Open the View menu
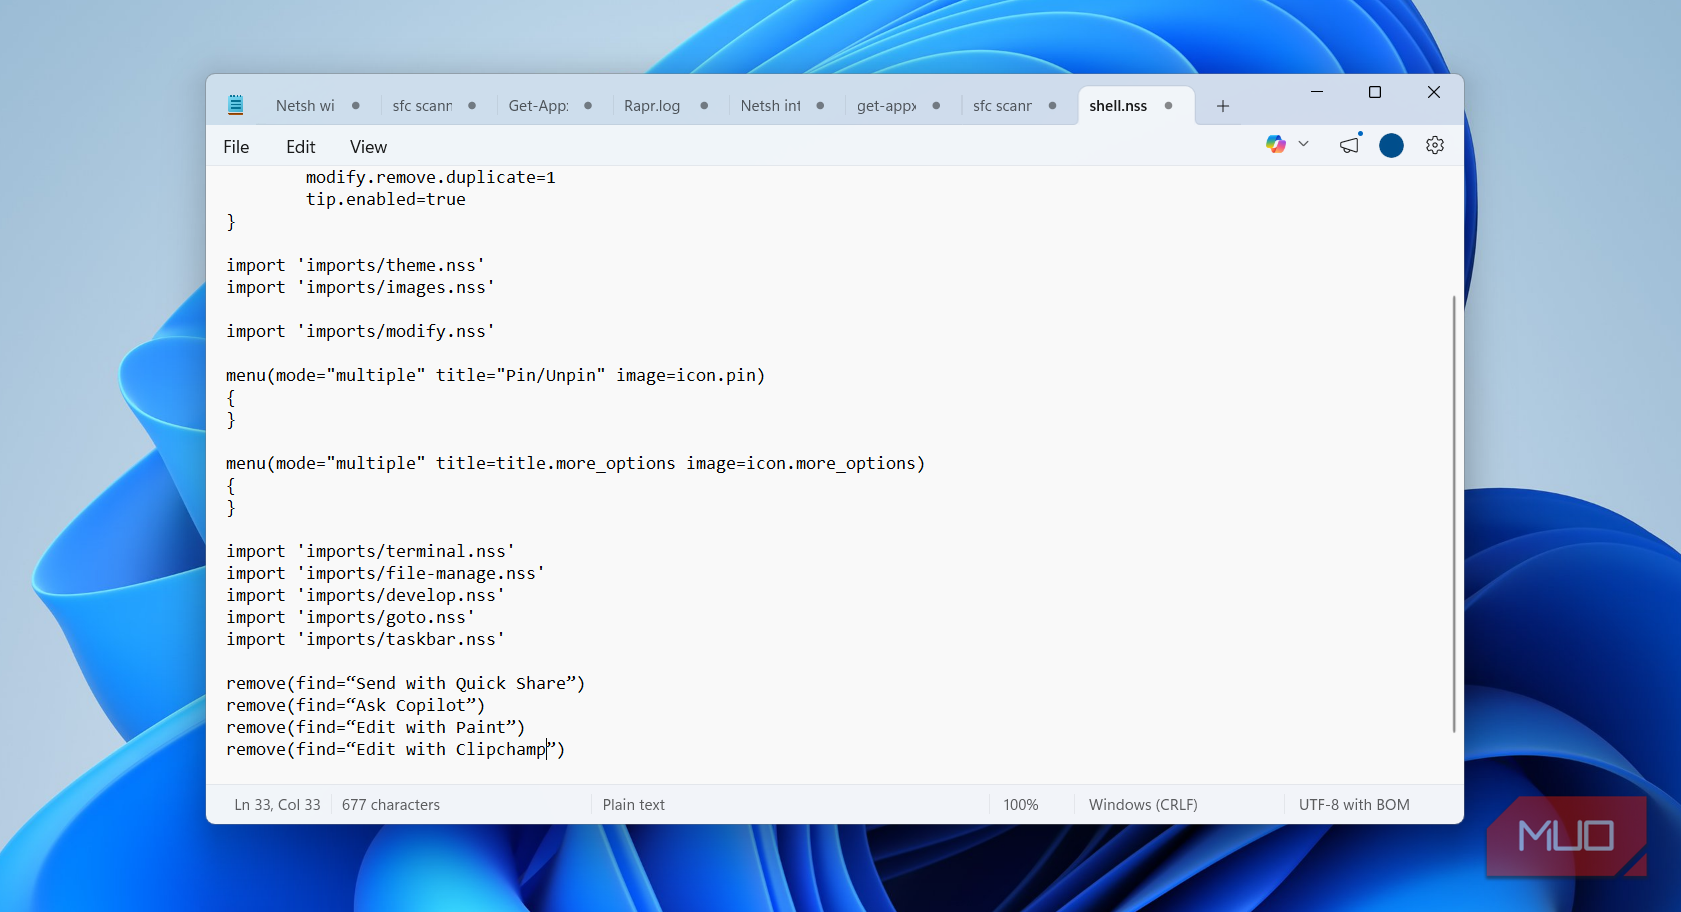Screen dimensions: 1681x912 pyautogui.click(x=368, y=147)
